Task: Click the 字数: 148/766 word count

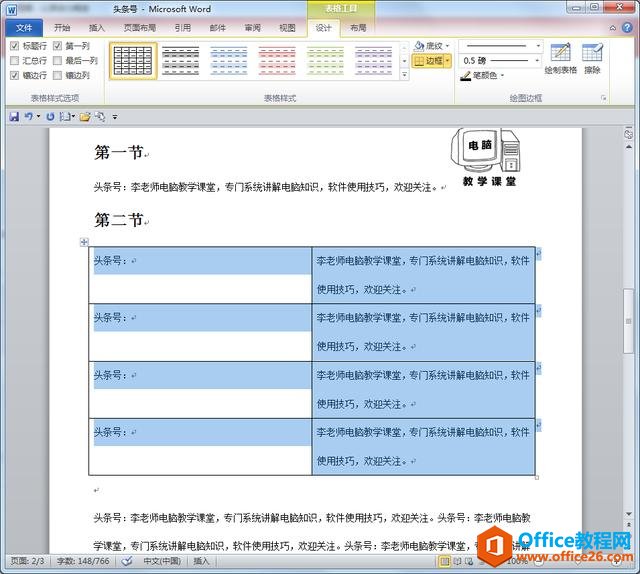Action: [x=83, y=561]
